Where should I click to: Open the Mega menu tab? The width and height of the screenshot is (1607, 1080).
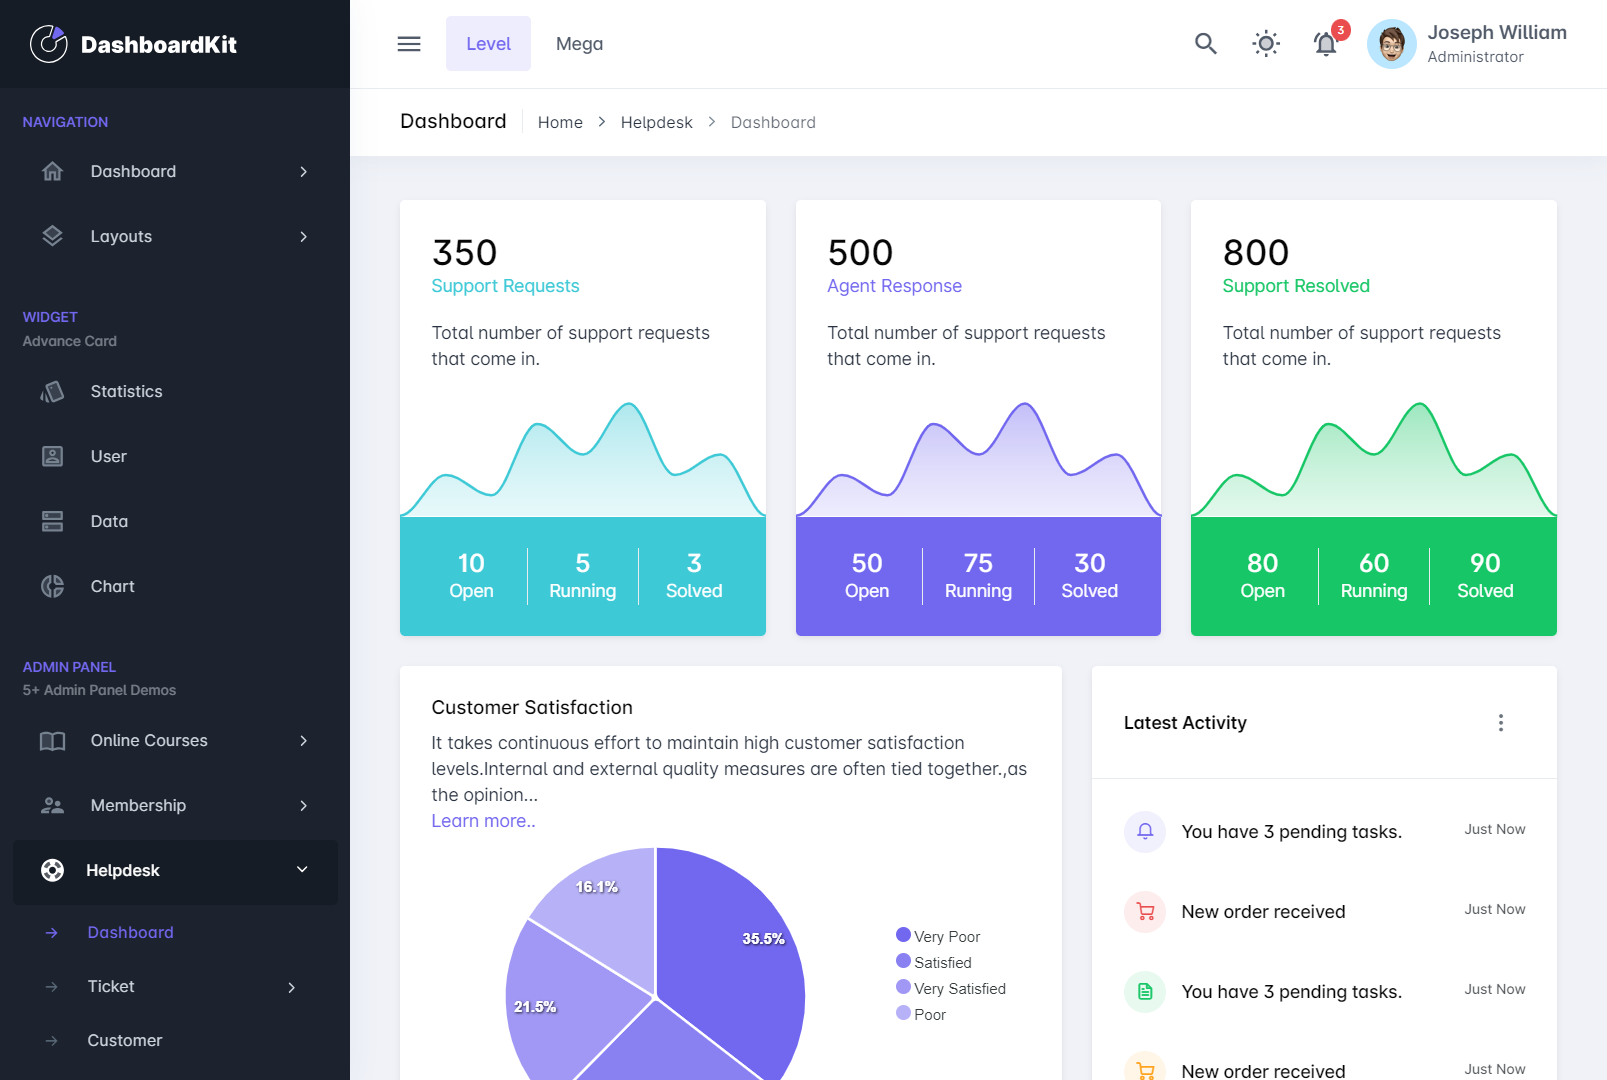pos(579,44)
